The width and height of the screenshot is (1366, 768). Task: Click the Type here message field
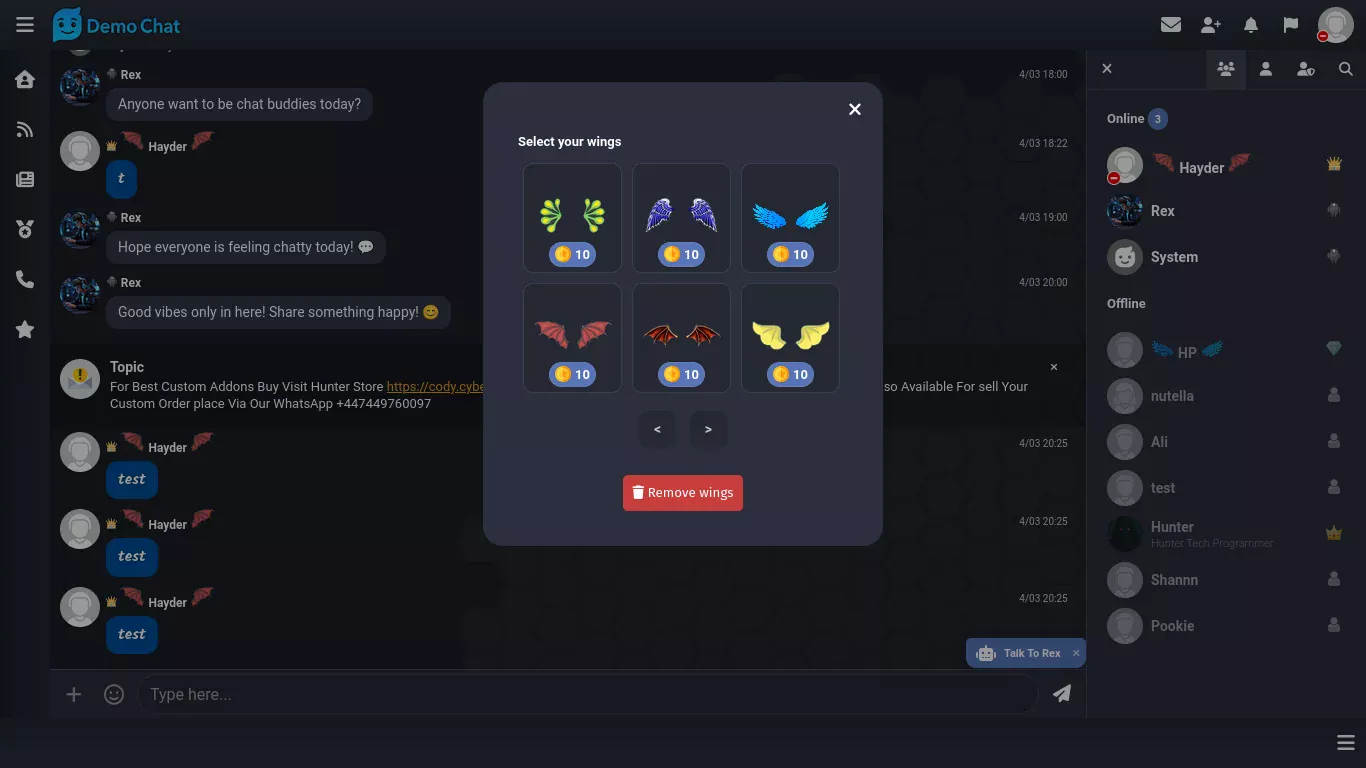pyautogui.click(x=587, y=694)
